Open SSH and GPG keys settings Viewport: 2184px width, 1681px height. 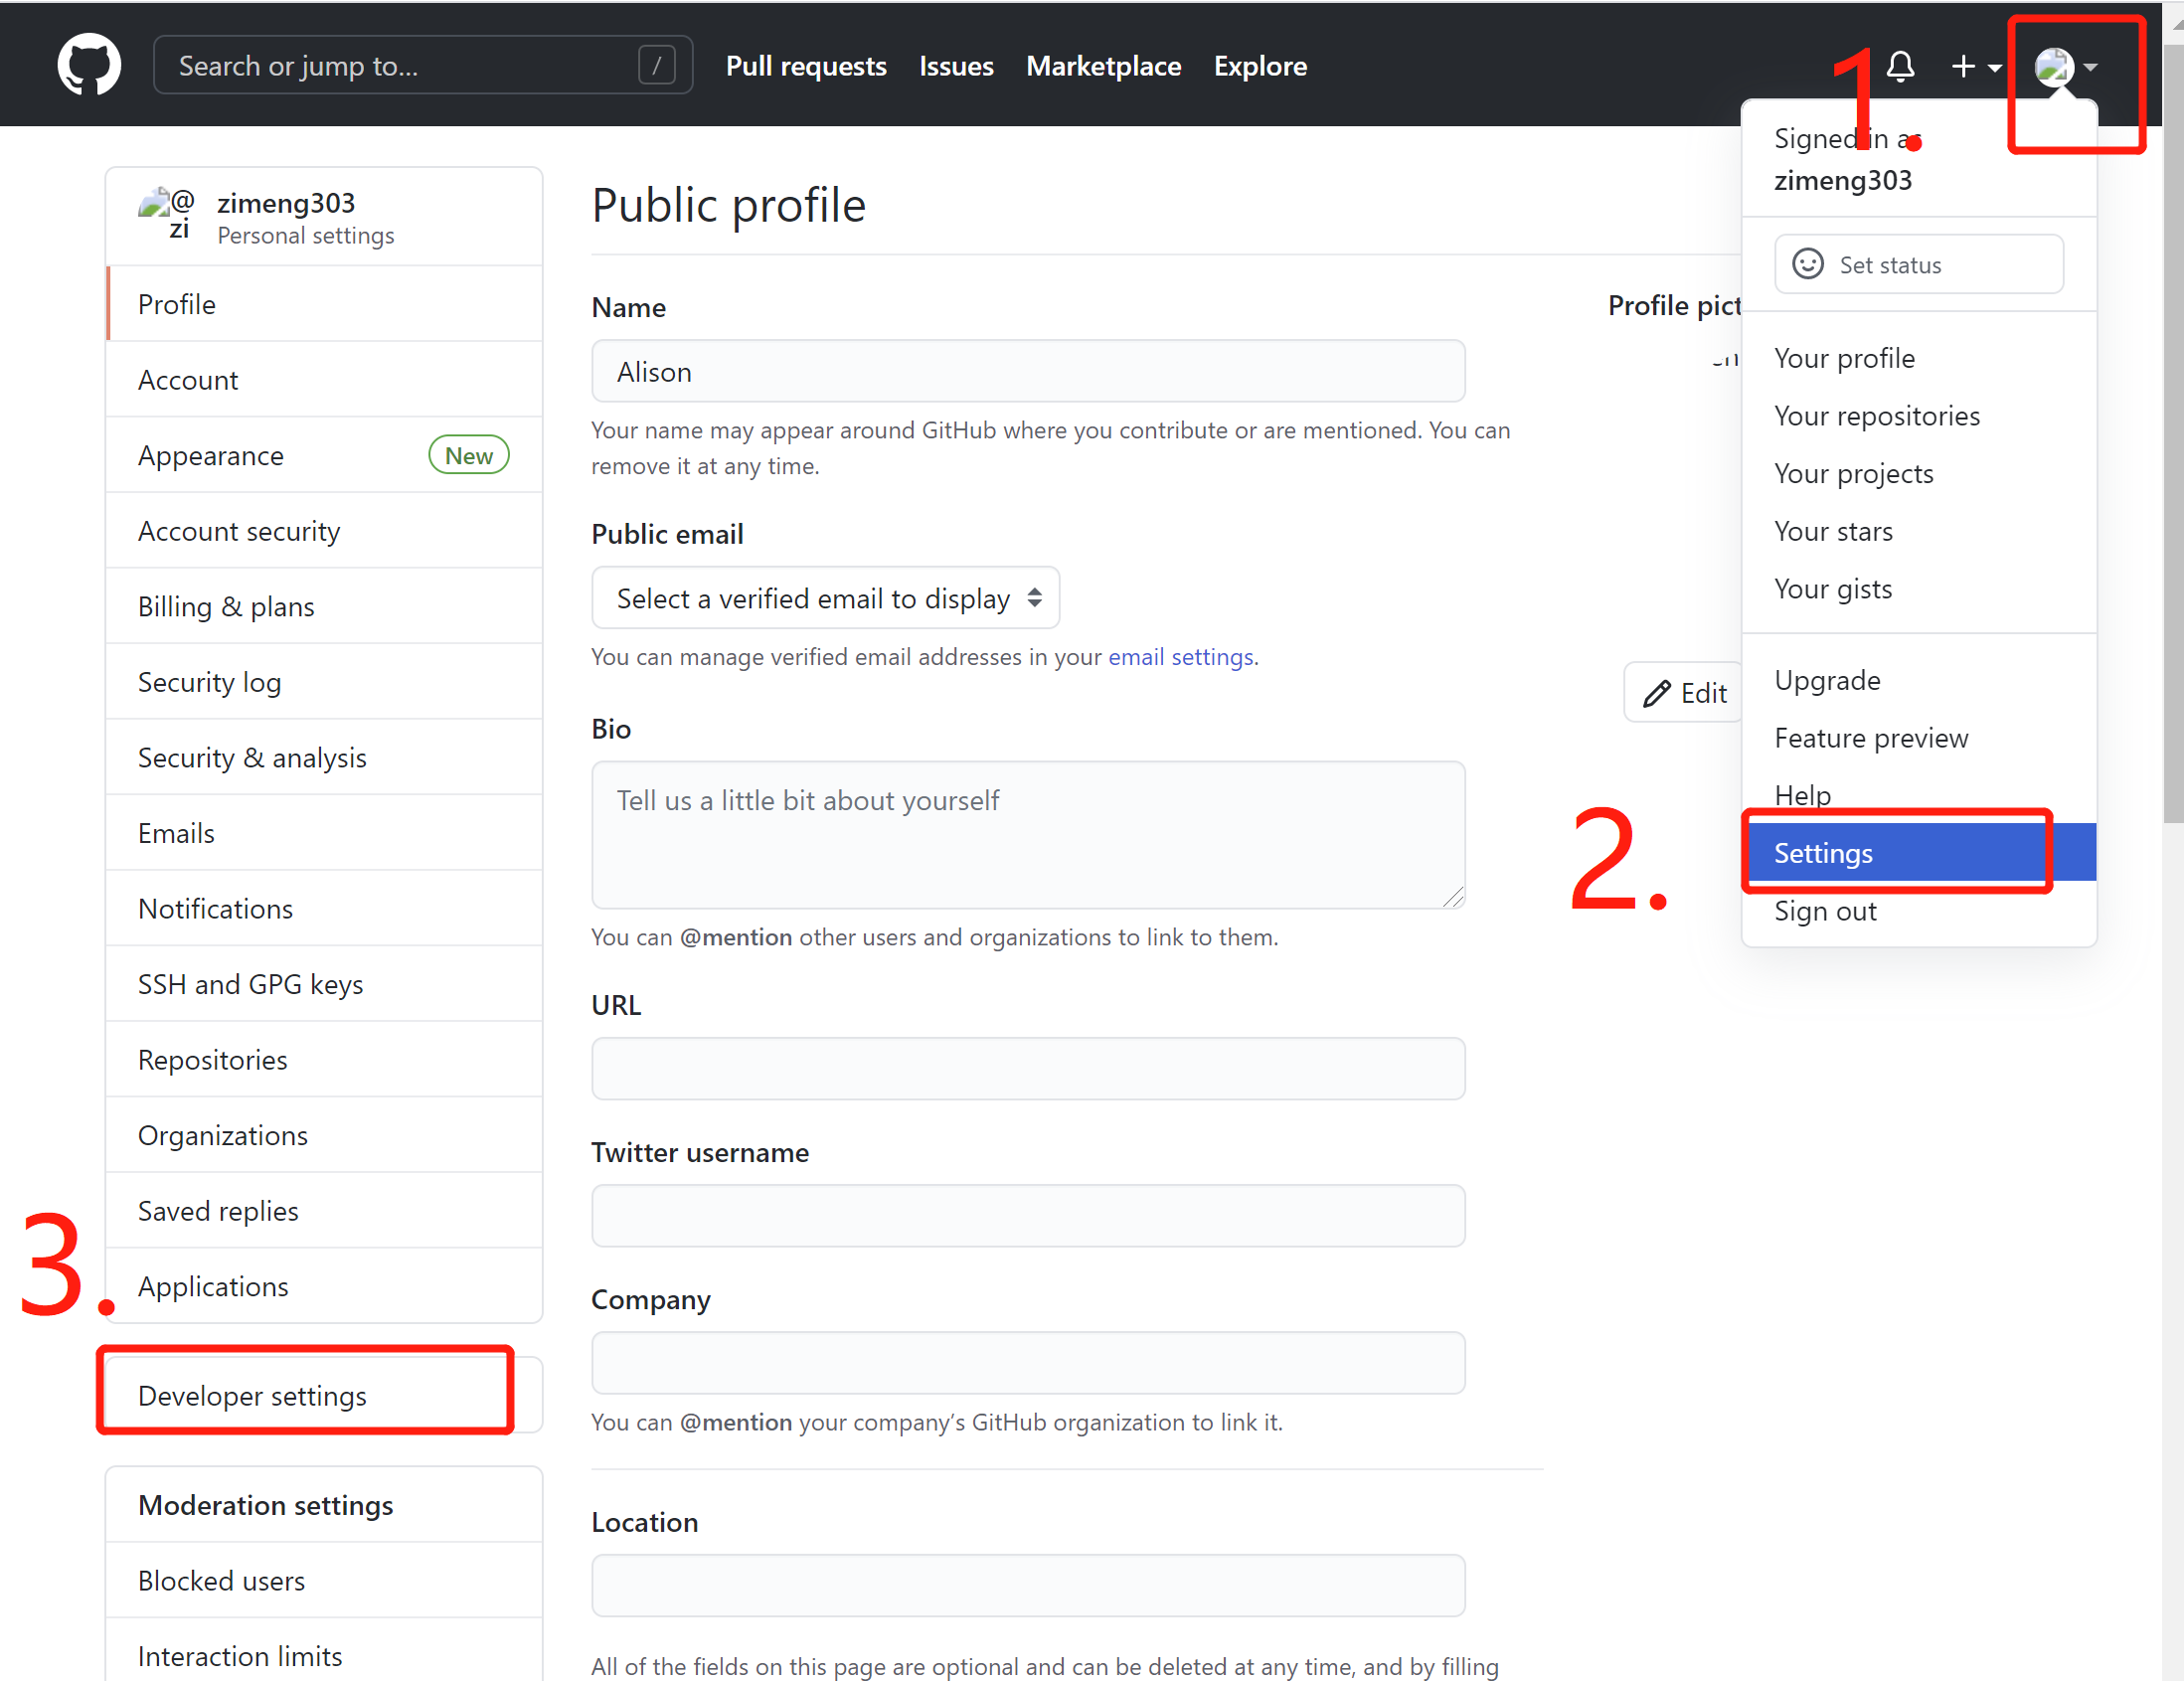[250, 984]
